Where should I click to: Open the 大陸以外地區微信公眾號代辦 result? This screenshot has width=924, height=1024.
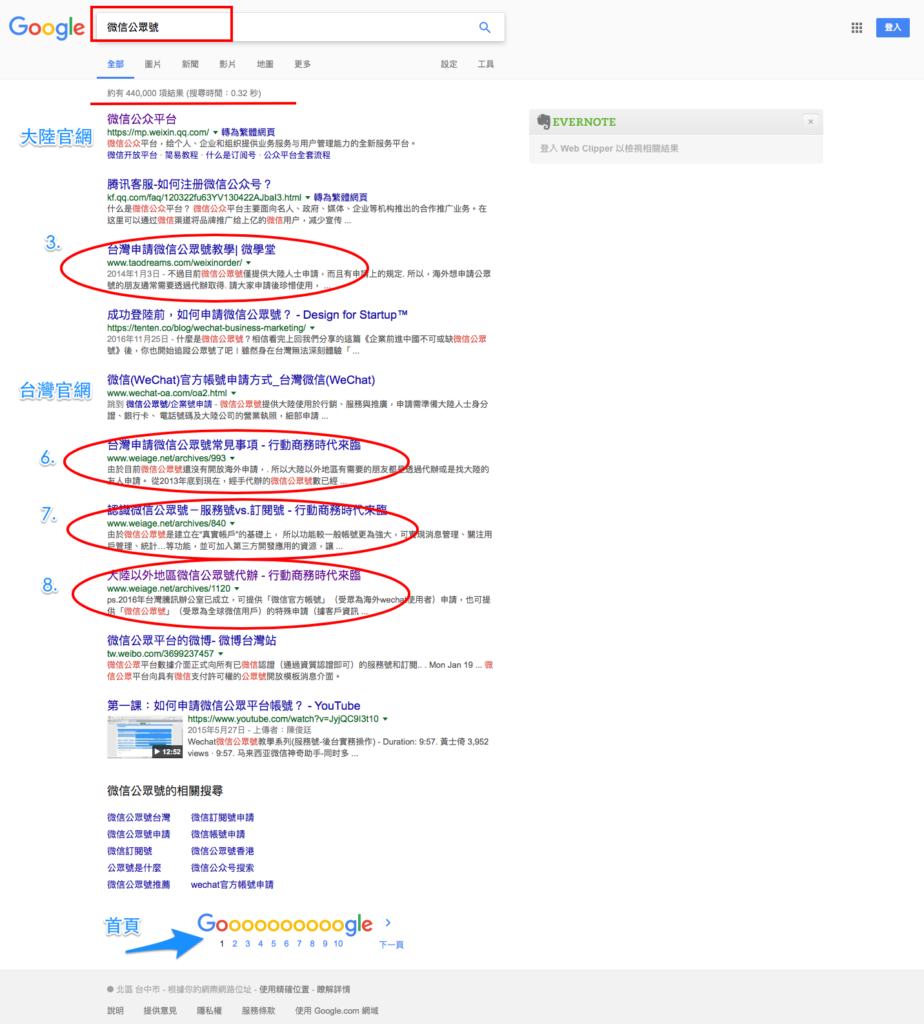(234, 575)
